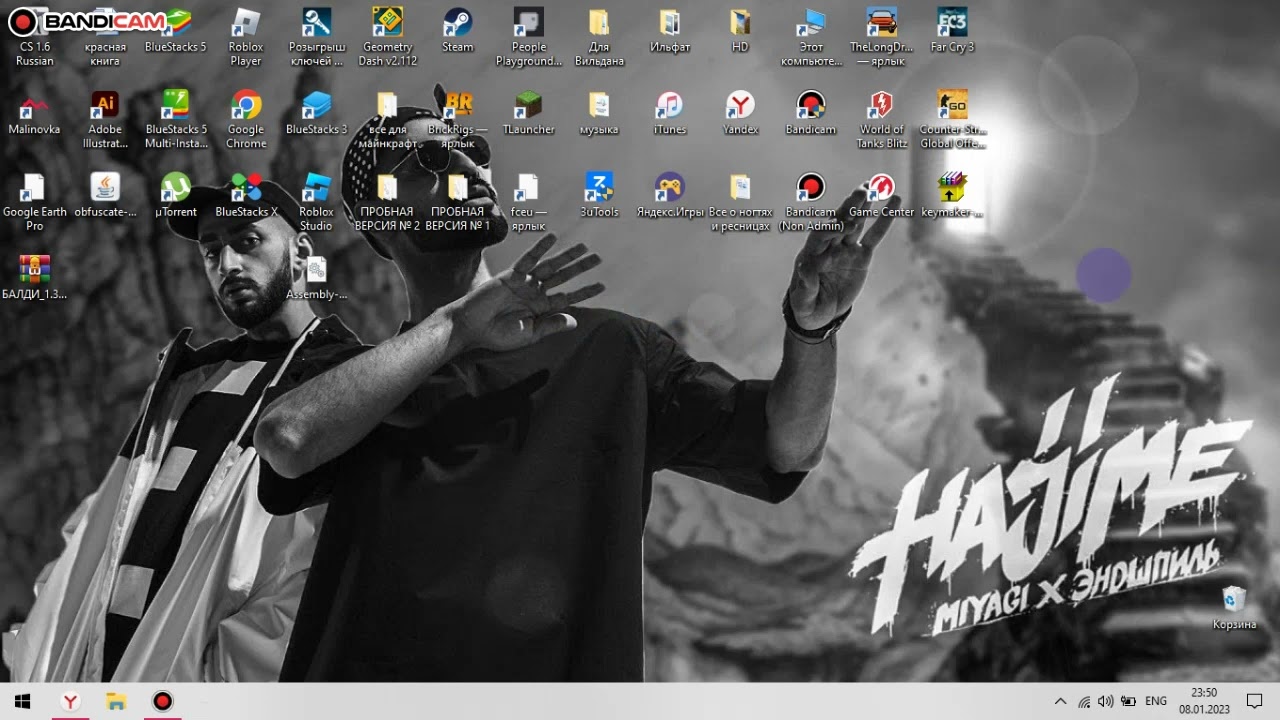Open BlueStacks 5 Multi-Instance Manager icon
The height and width of the screenshot is (720, 1280).
tap(176, 120)
